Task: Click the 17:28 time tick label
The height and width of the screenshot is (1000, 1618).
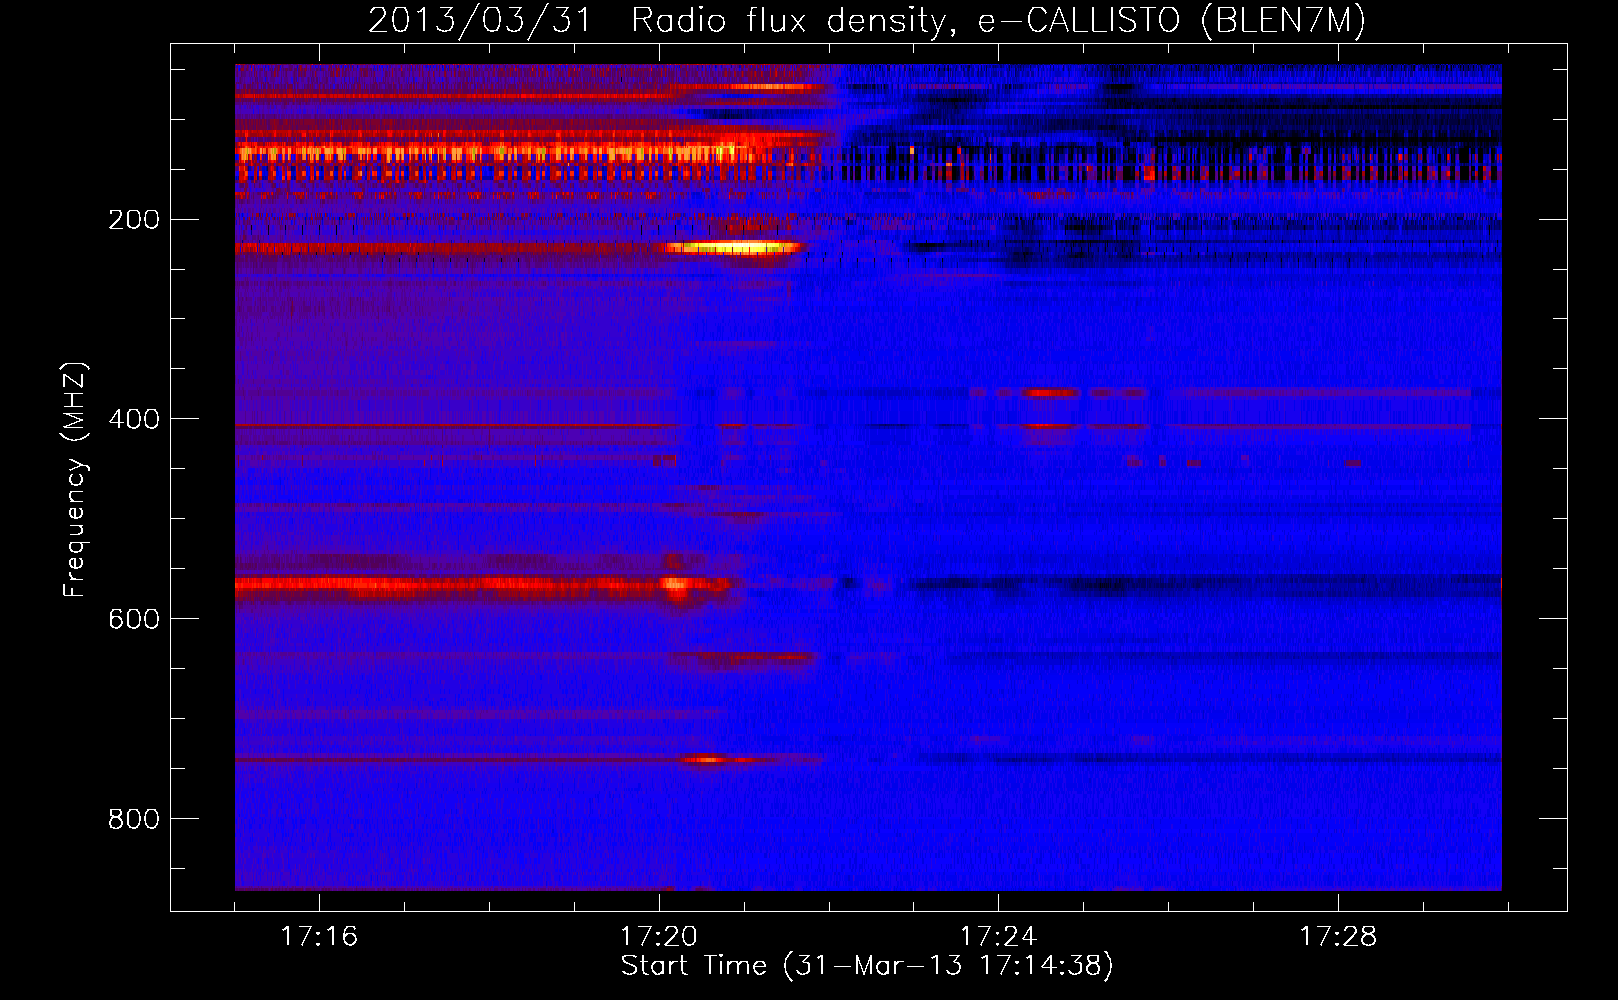Action: [1338, 937]
